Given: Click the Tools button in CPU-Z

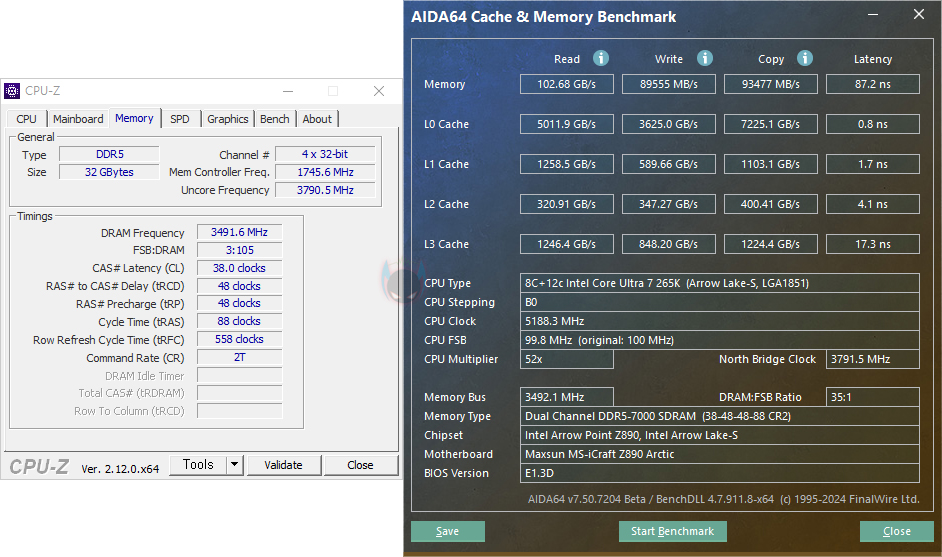Looking at the screenshot, I should (x=198, y=464).
